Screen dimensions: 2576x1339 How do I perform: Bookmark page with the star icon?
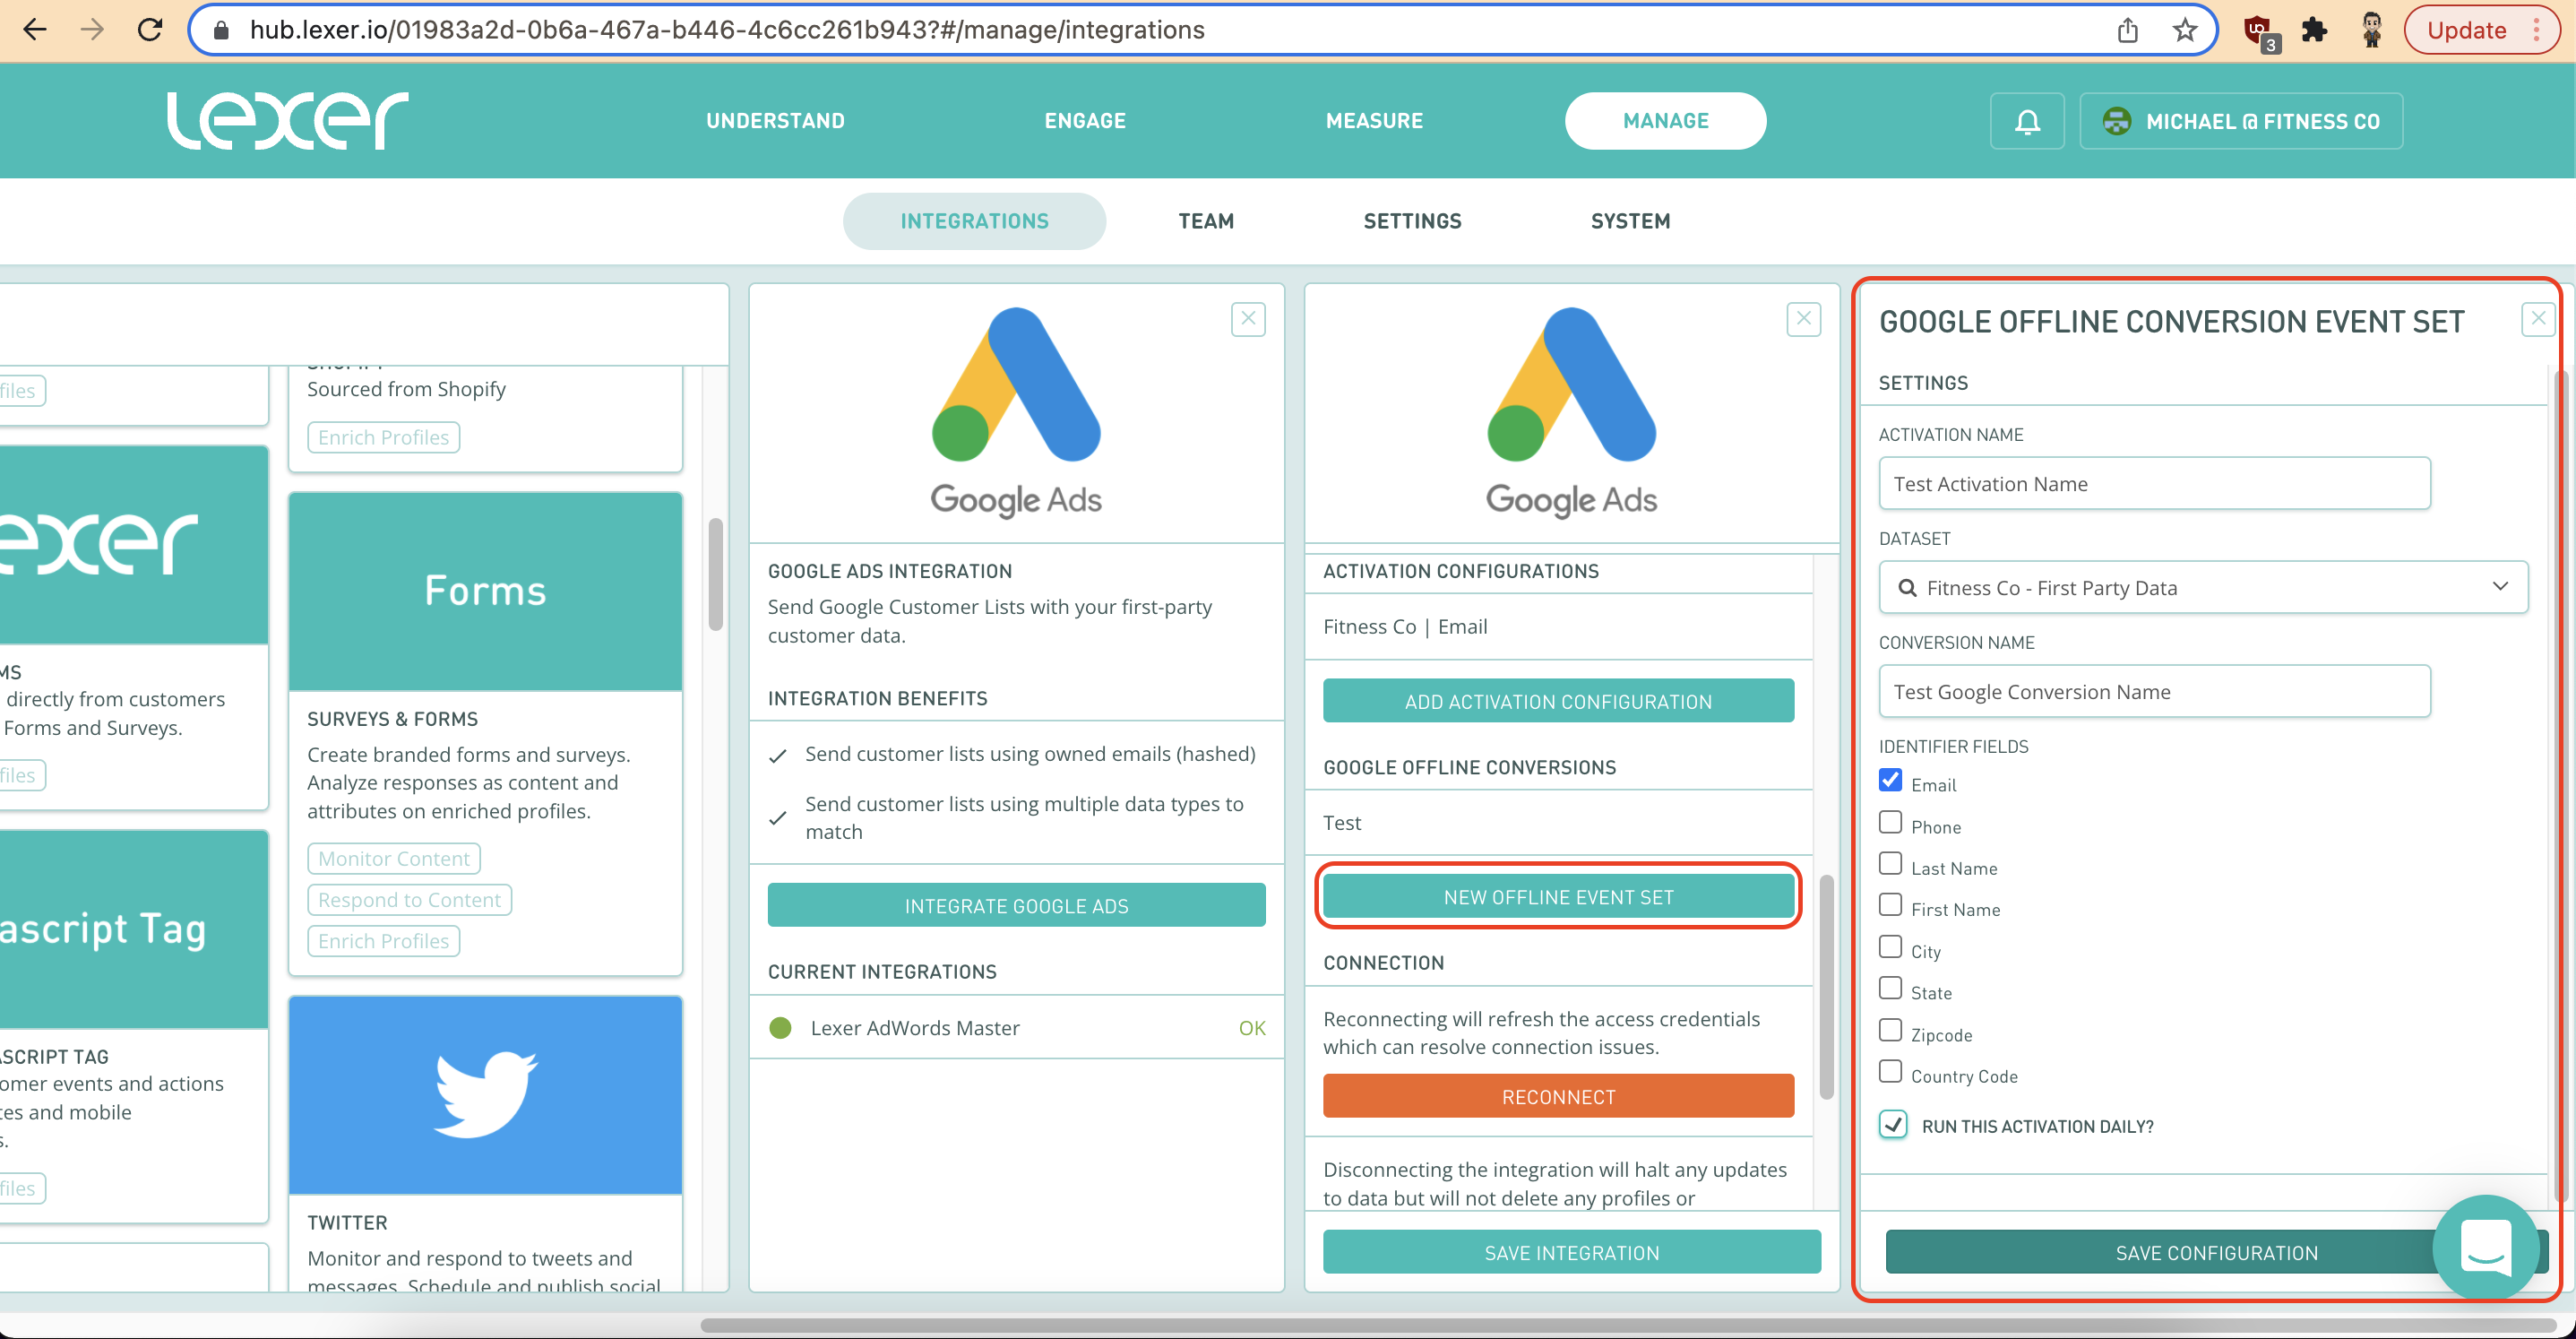(2184, 29)
